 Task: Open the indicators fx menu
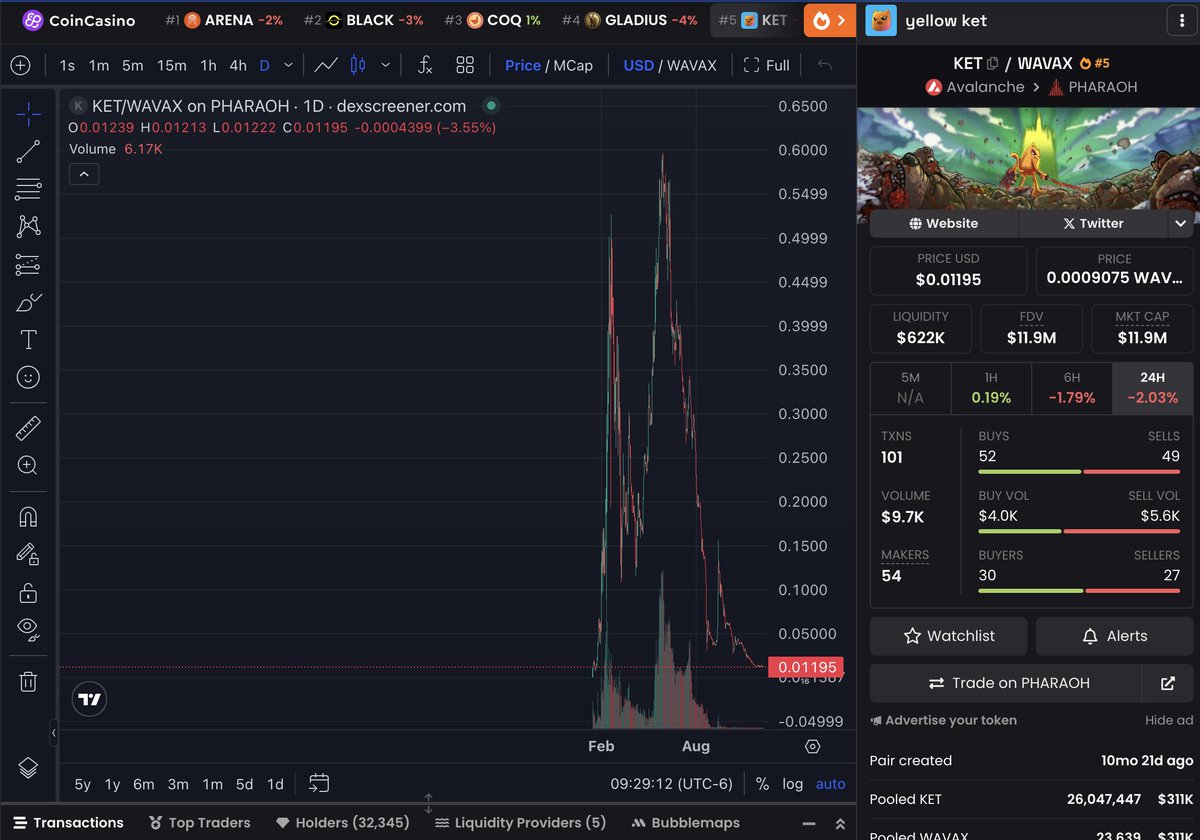[425, 65]
